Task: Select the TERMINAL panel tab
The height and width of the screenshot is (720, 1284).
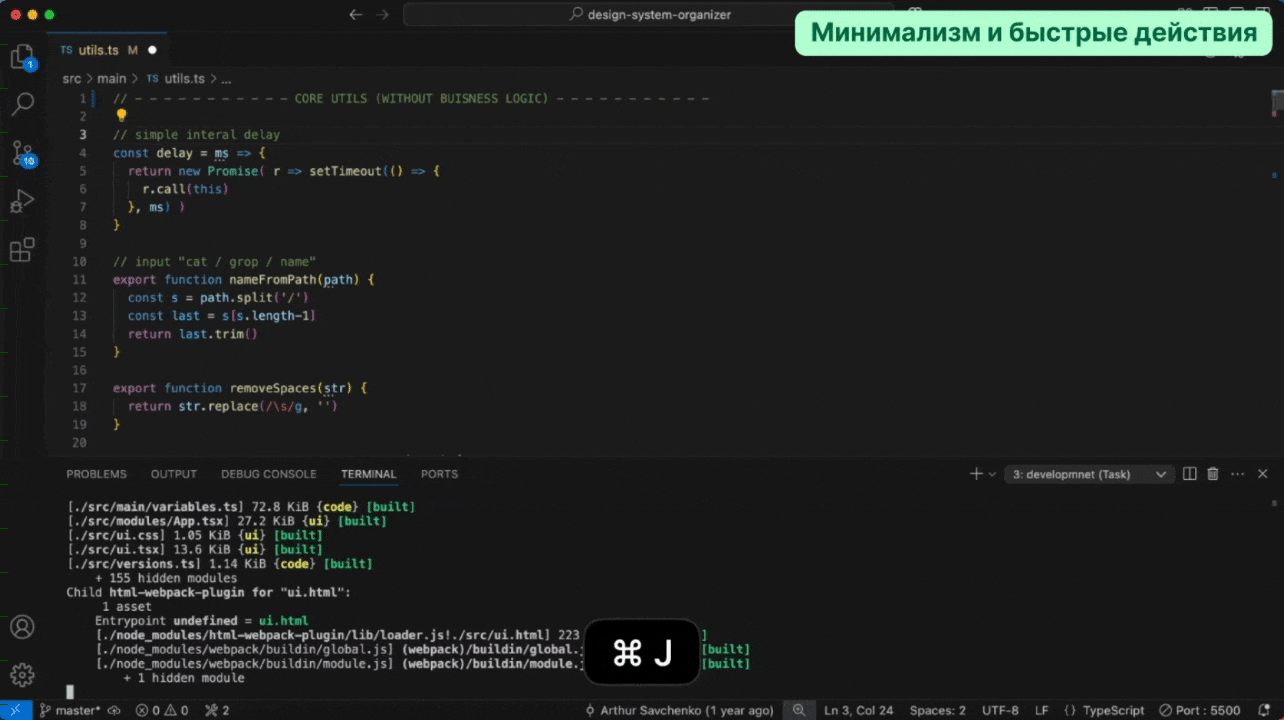Action: point(369,474)
